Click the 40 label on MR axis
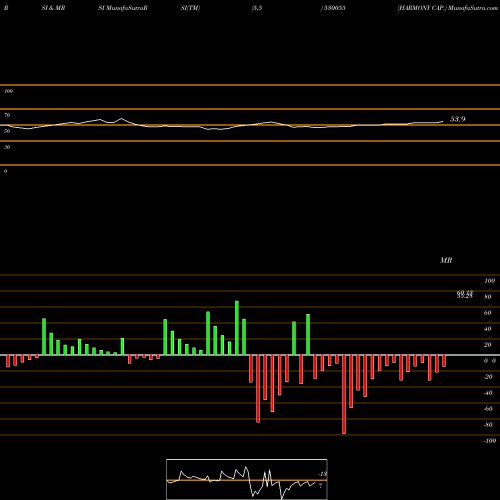The width and height of the screenshot is (500, 500). click(x=488, y=329)
